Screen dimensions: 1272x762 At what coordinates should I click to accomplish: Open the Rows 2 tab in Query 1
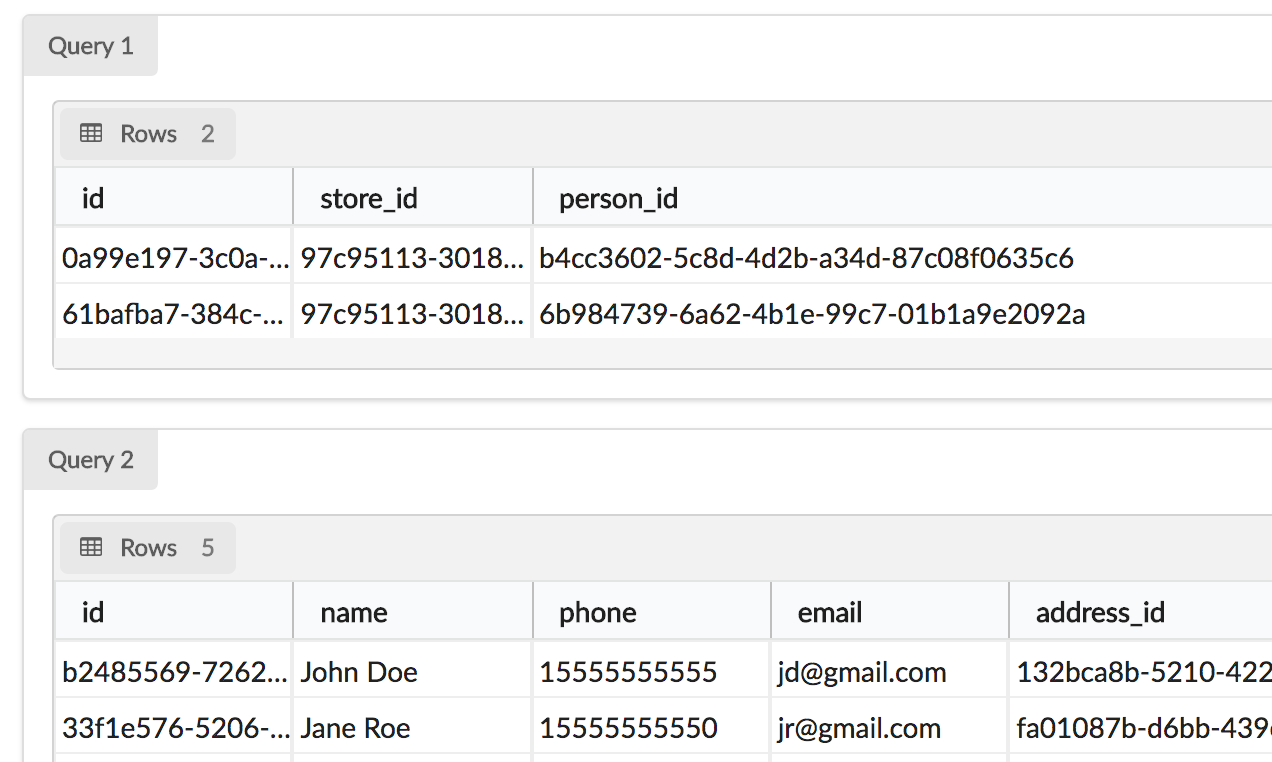[x=148, y=134]
